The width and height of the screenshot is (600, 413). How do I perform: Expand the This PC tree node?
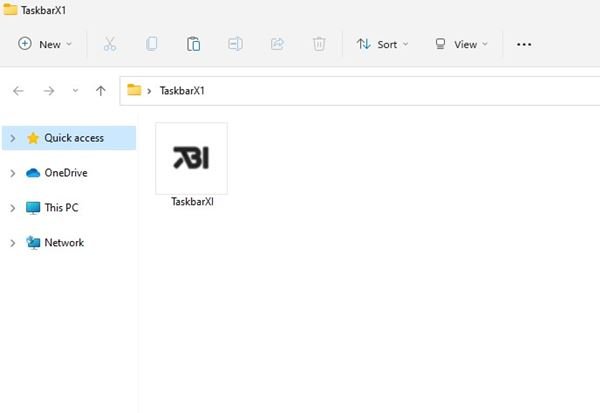(13, 208)
